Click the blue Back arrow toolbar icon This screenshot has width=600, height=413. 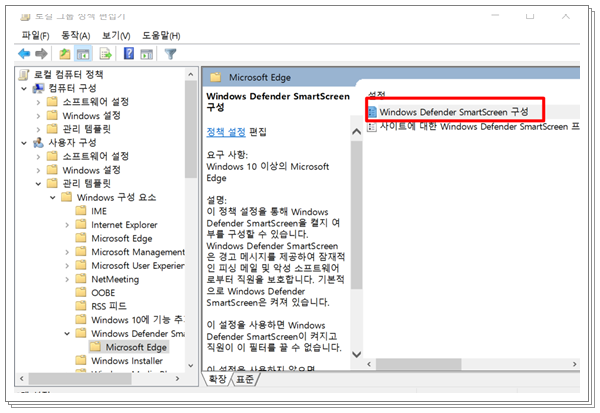pos(24,54)
